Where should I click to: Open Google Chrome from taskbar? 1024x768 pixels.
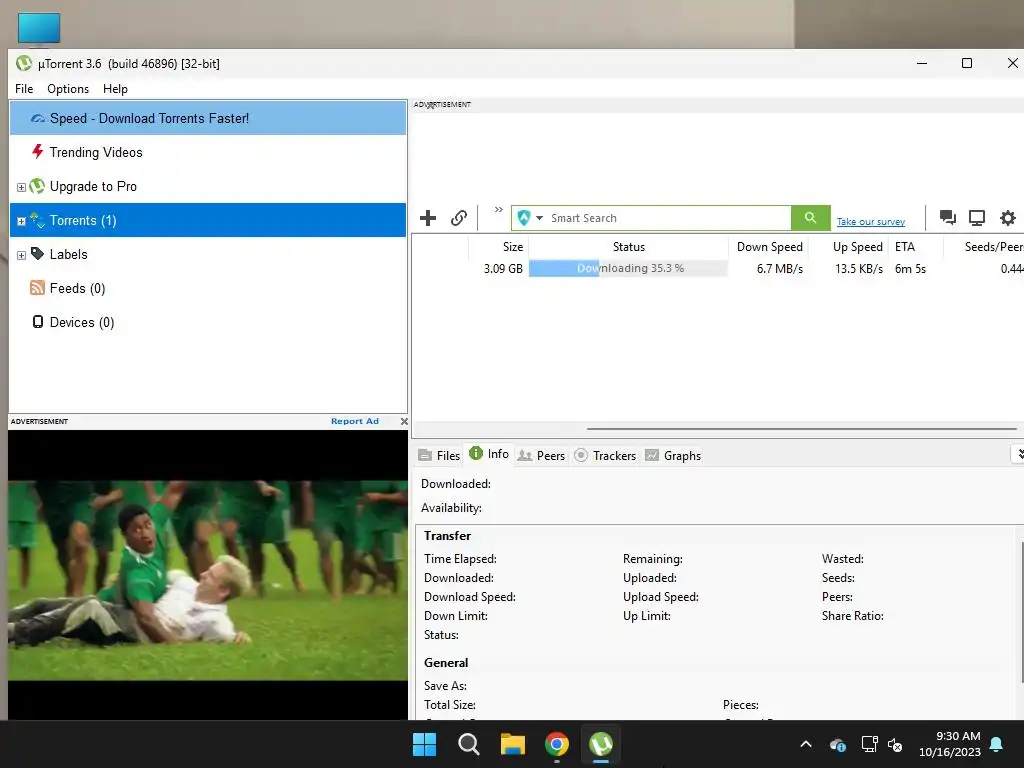coord(556,744)
